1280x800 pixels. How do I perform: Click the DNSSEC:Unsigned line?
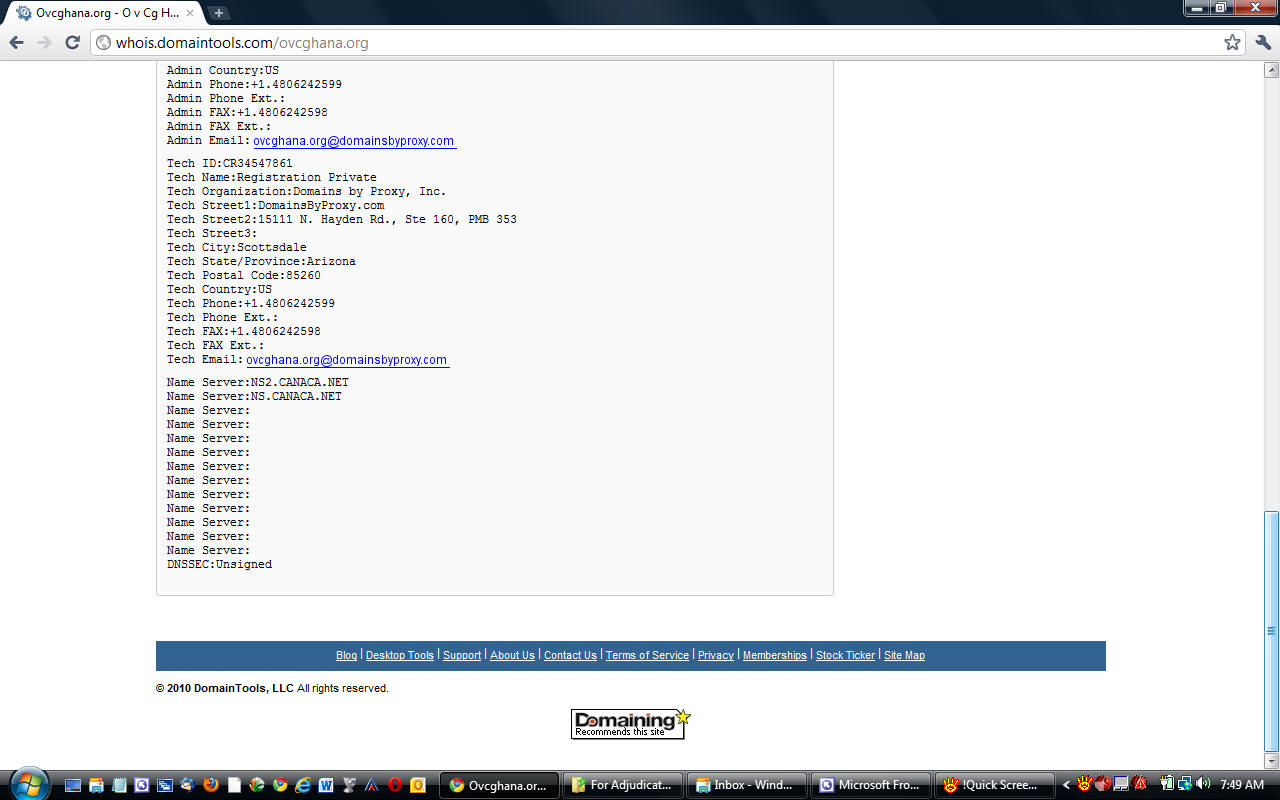(219, 565)
